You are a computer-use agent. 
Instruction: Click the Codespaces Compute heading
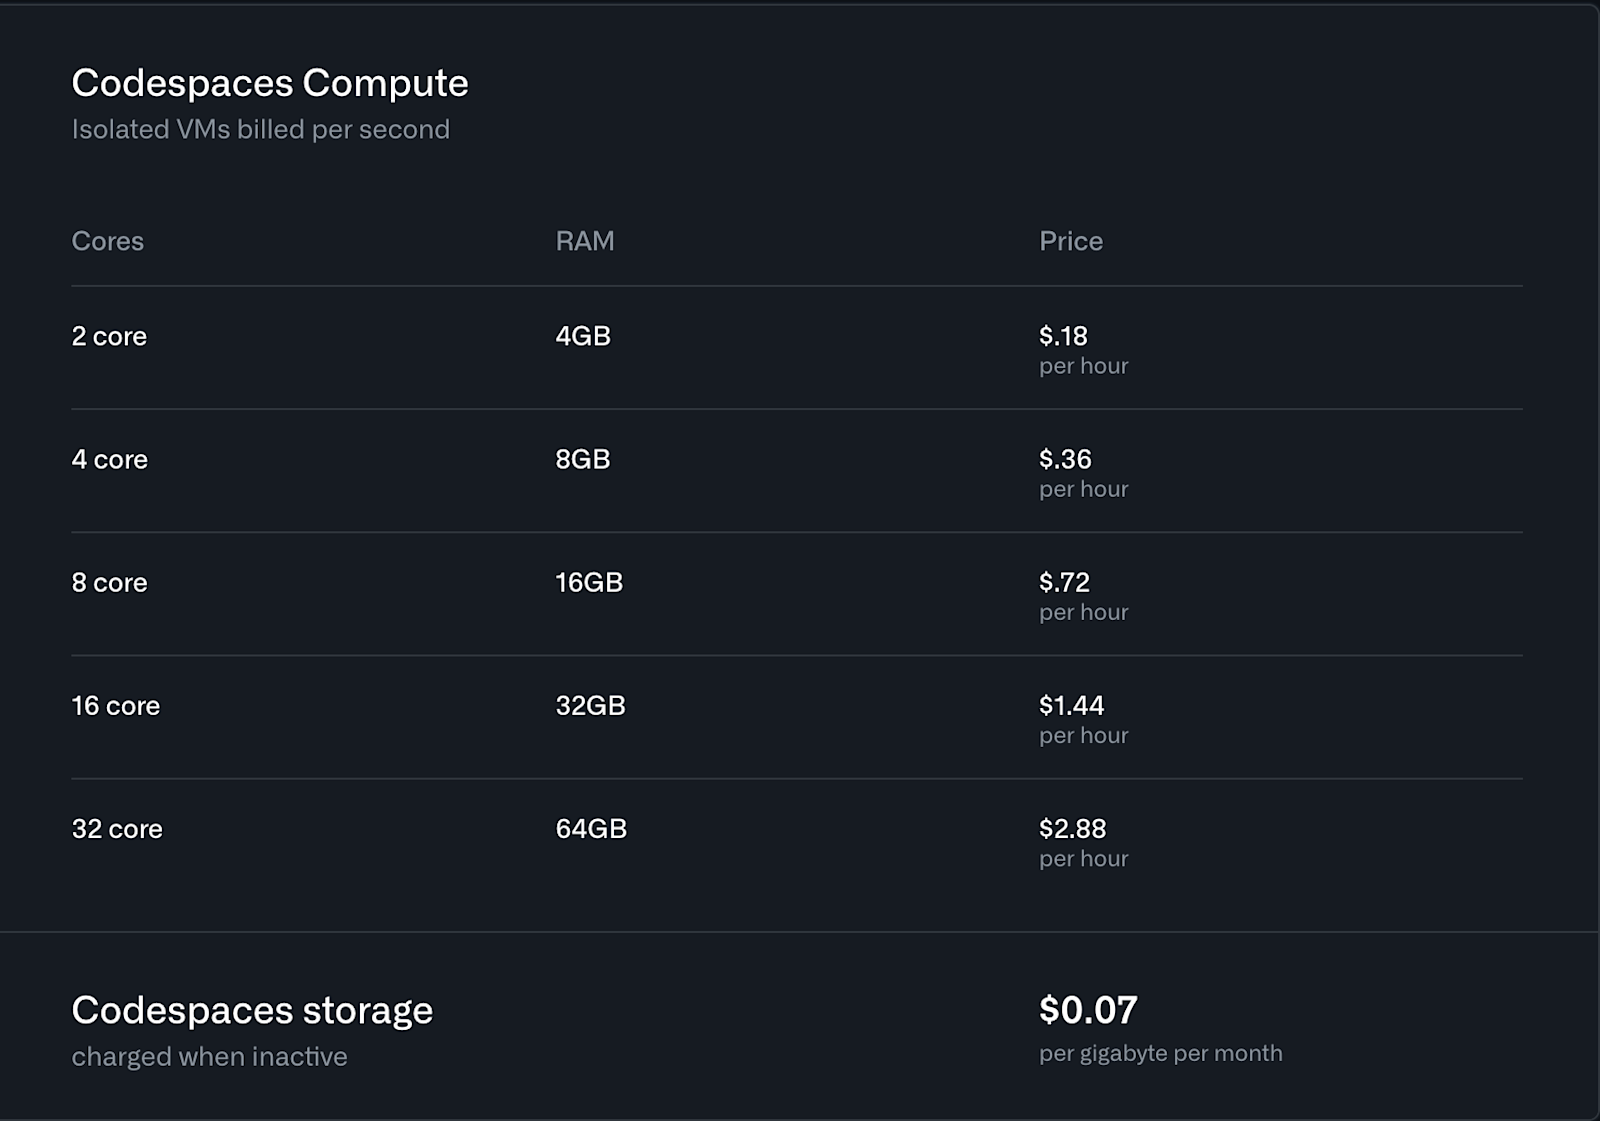pos(269,83)
